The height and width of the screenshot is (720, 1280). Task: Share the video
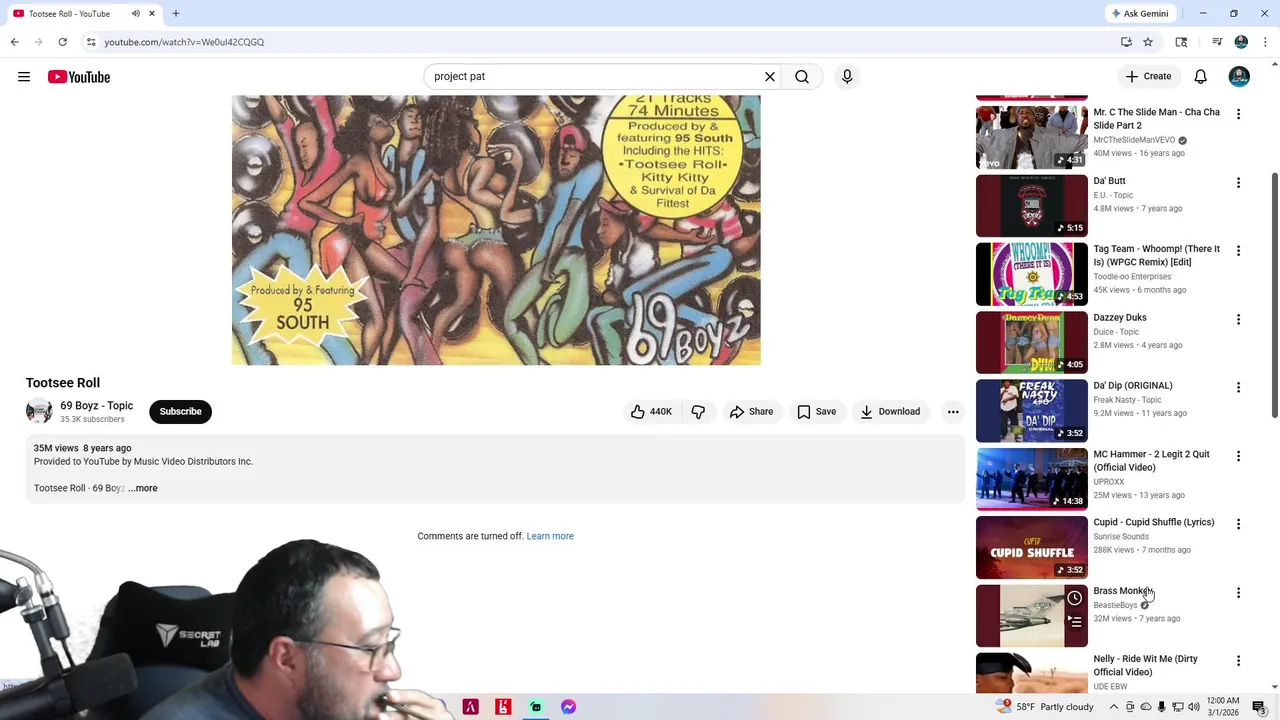pyautogui.click(x=751, y=412)
